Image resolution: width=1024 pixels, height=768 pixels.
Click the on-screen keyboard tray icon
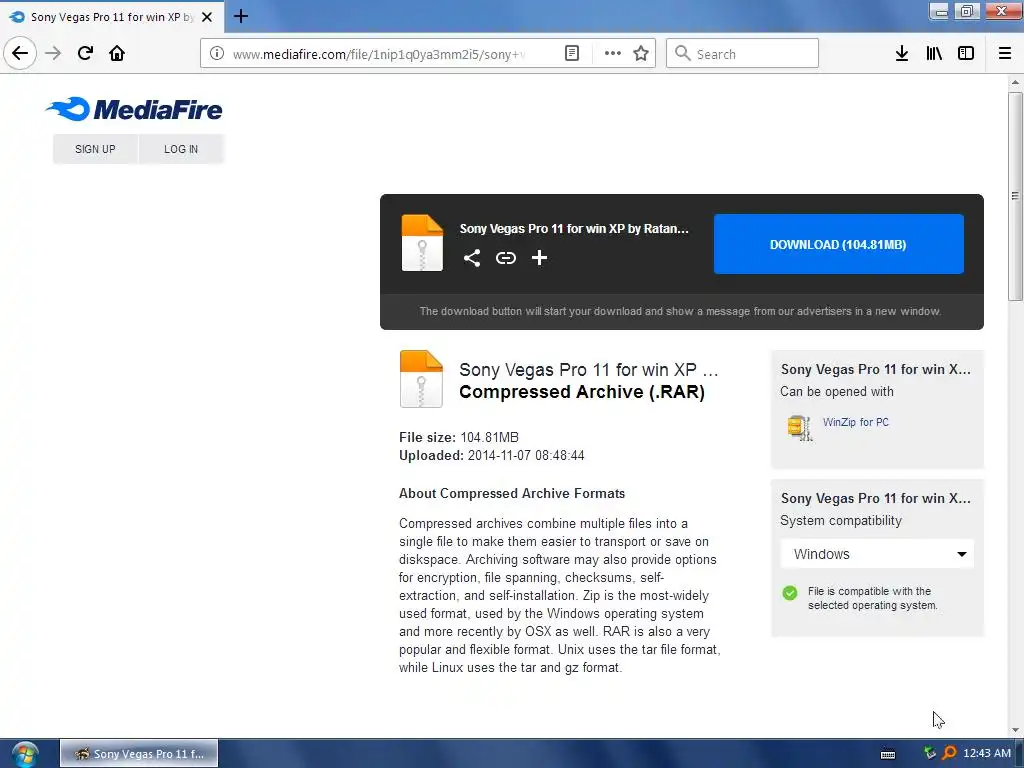[888, 754]
